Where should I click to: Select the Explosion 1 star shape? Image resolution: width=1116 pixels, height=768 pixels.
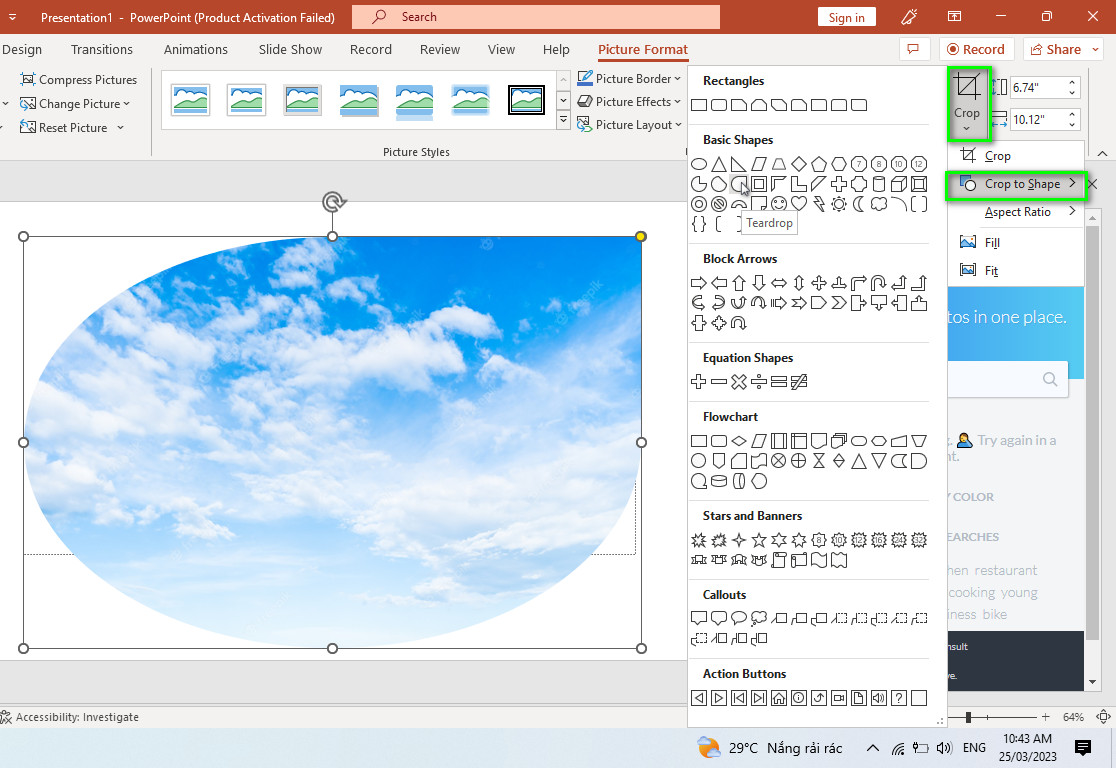tap(699, 540)
